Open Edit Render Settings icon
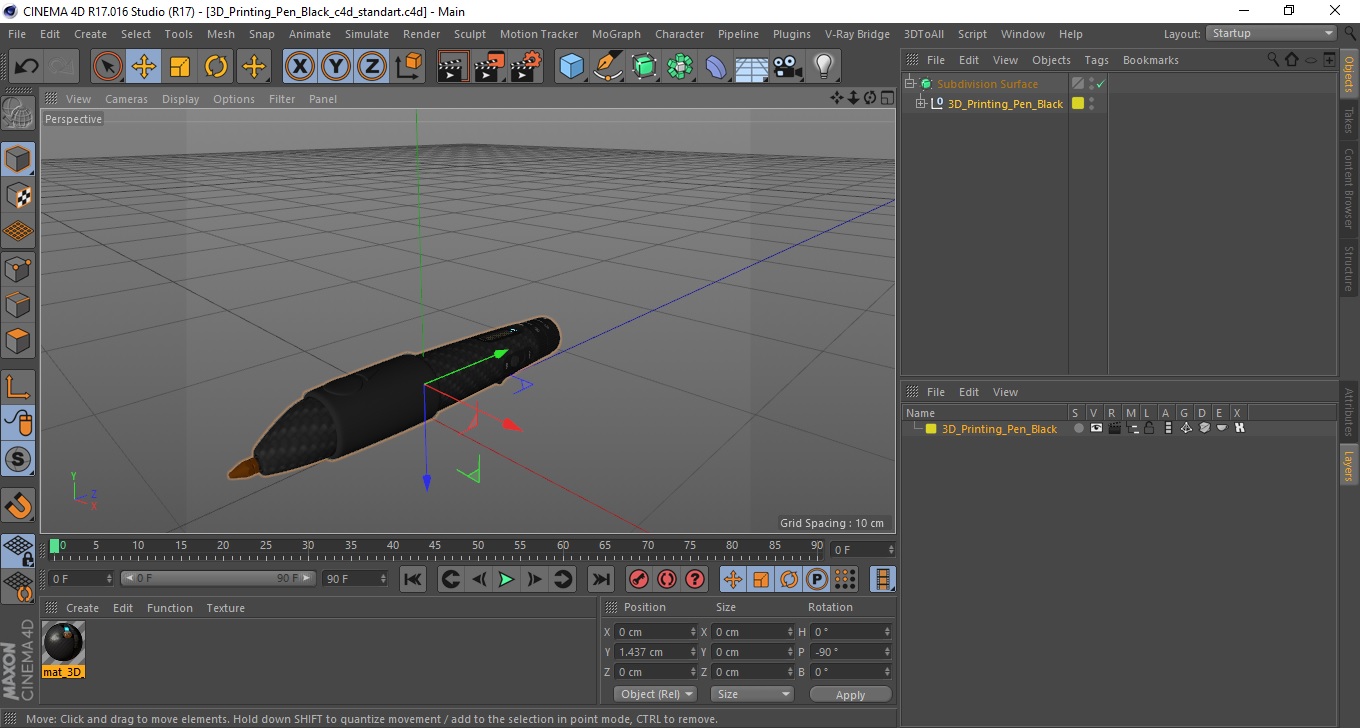Image resolution: width=1360 pixels, height=728 pixels. click(526, 67)
